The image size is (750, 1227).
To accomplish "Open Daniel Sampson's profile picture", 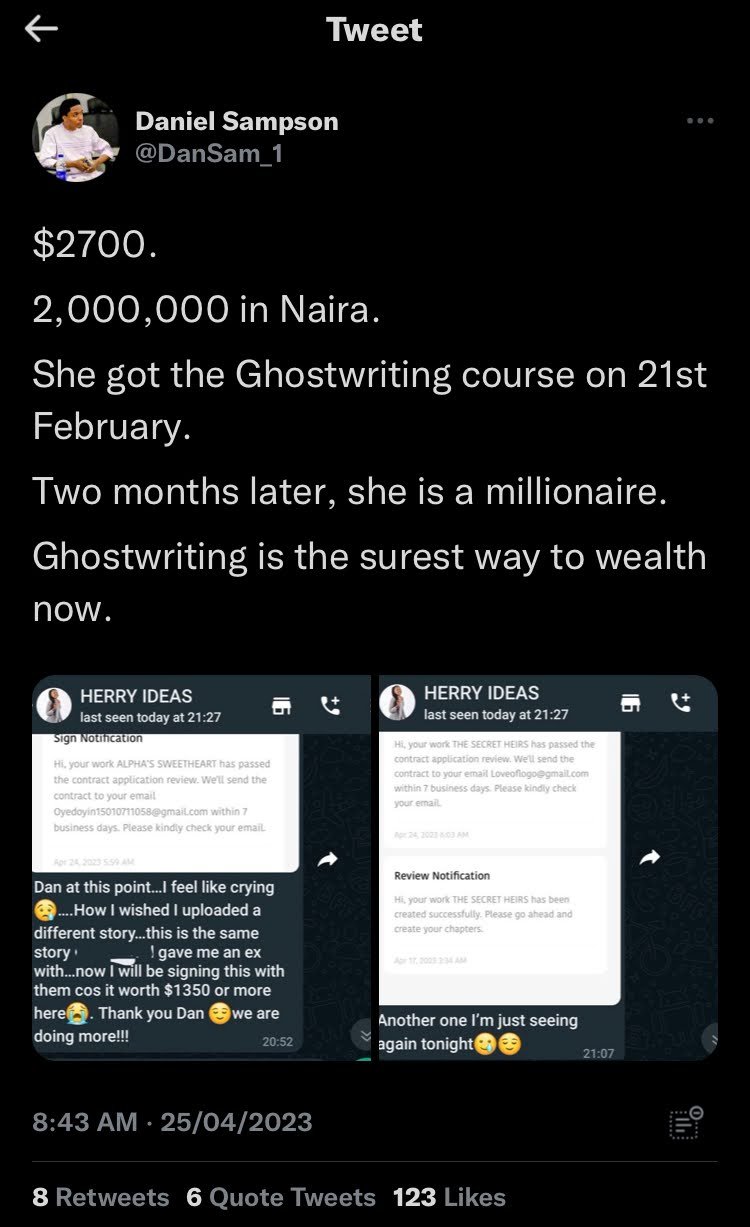I will (76, 137).
